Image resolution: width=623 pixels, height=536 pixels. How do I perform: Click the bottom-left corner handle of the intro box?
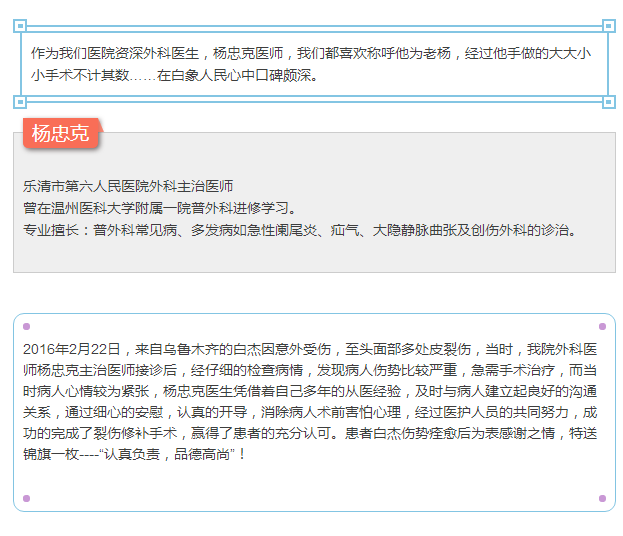[x=20, y=102]
